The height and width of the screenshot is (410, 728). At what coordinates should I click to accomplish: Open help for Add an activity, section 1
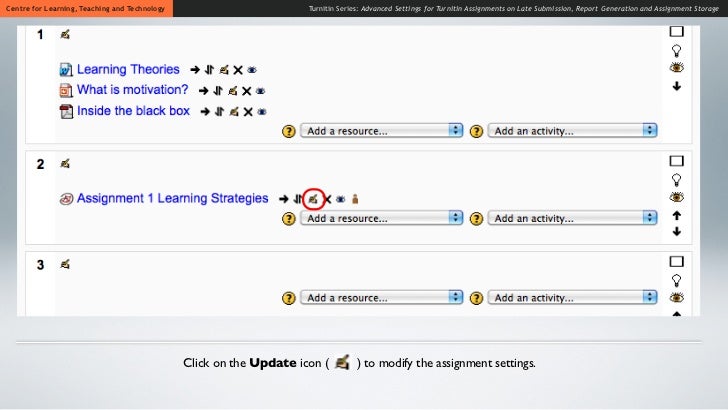click(x=476, y=131)
